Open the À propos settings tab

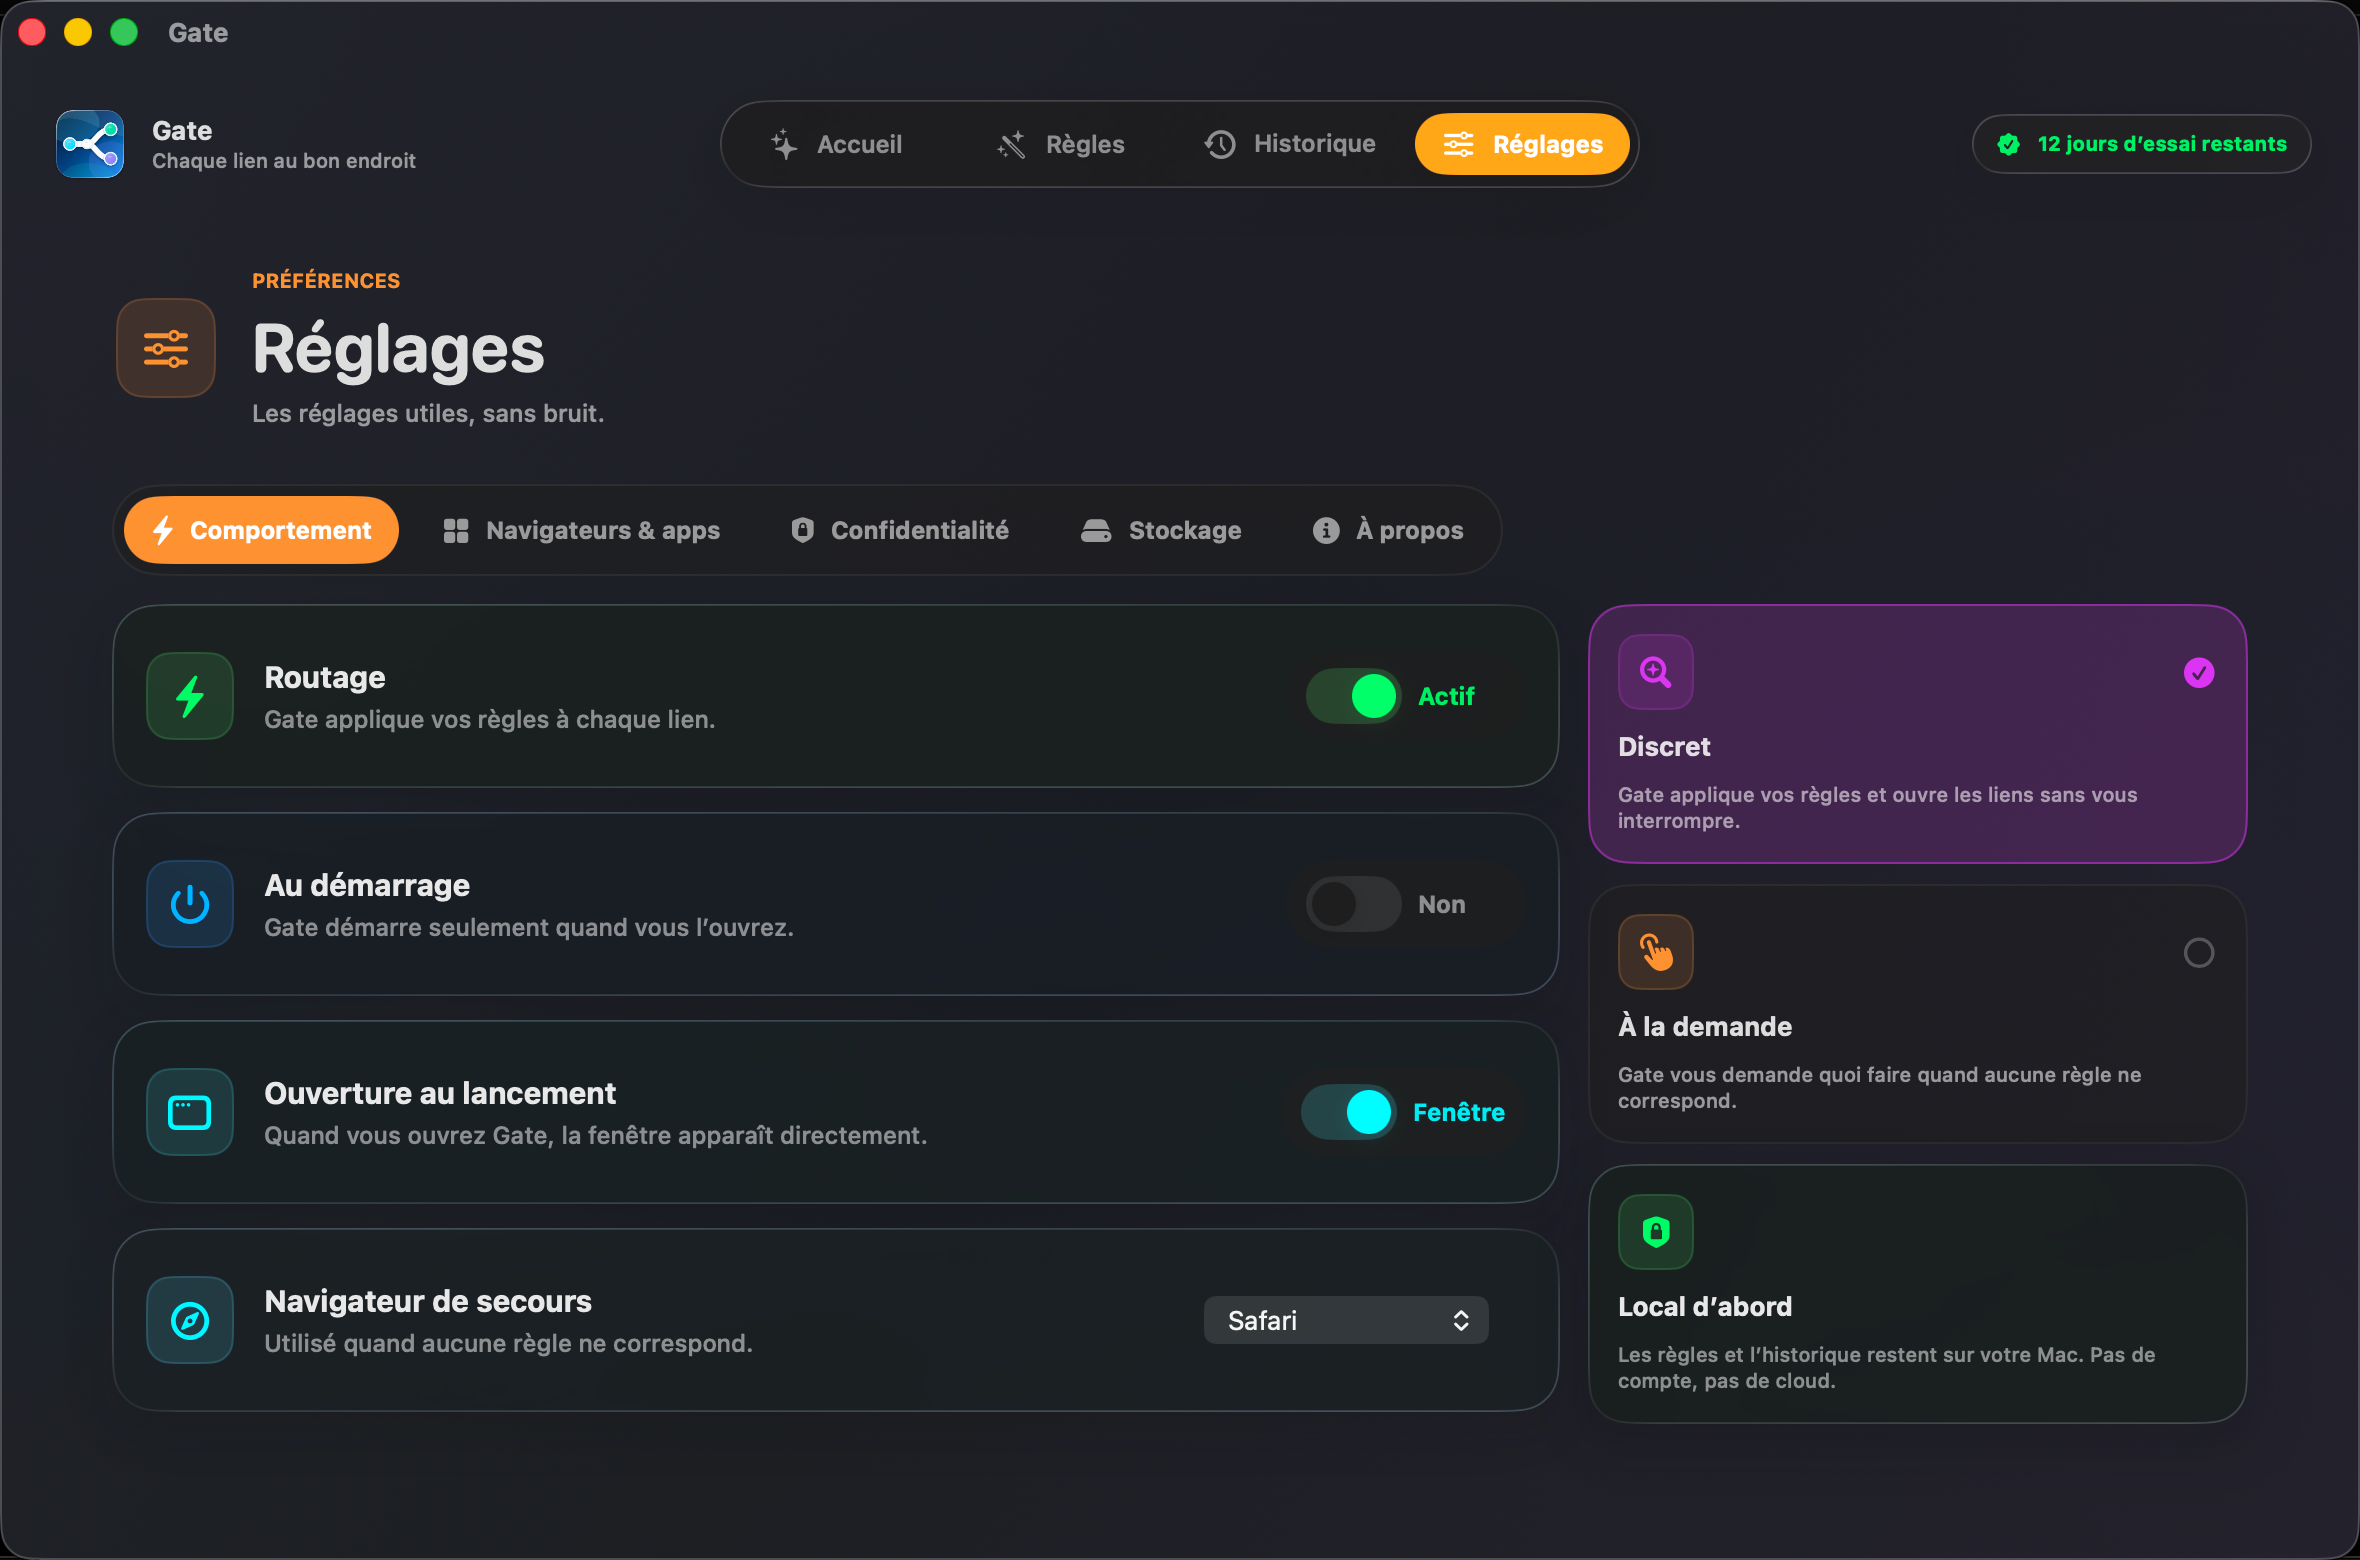(1388, 530)
